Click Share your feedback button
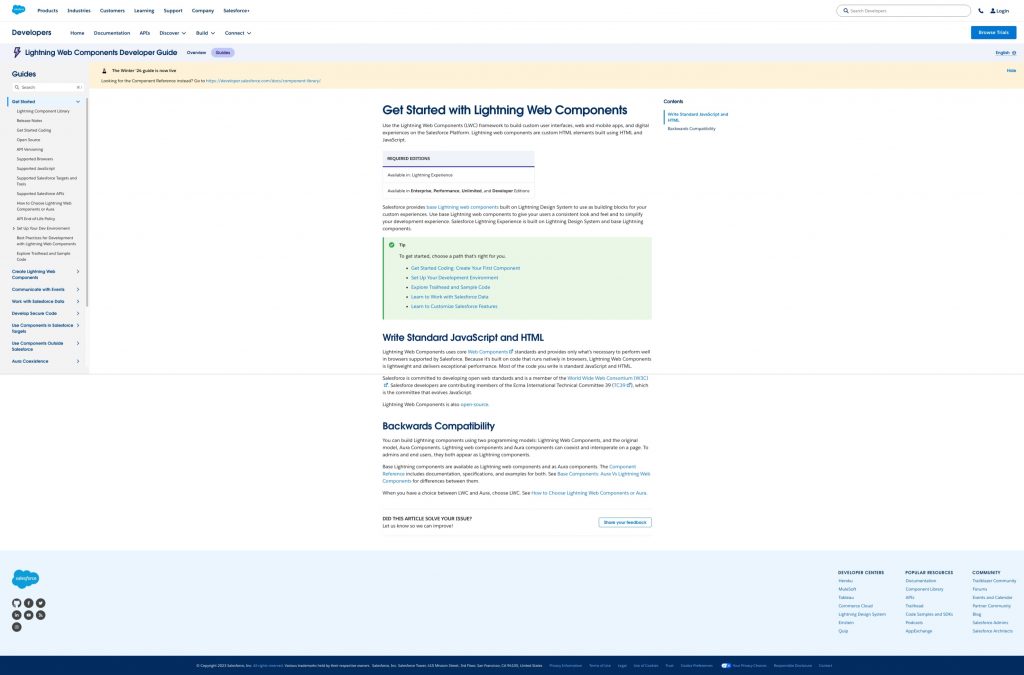 pyautogui.click(x=625, y=522)
